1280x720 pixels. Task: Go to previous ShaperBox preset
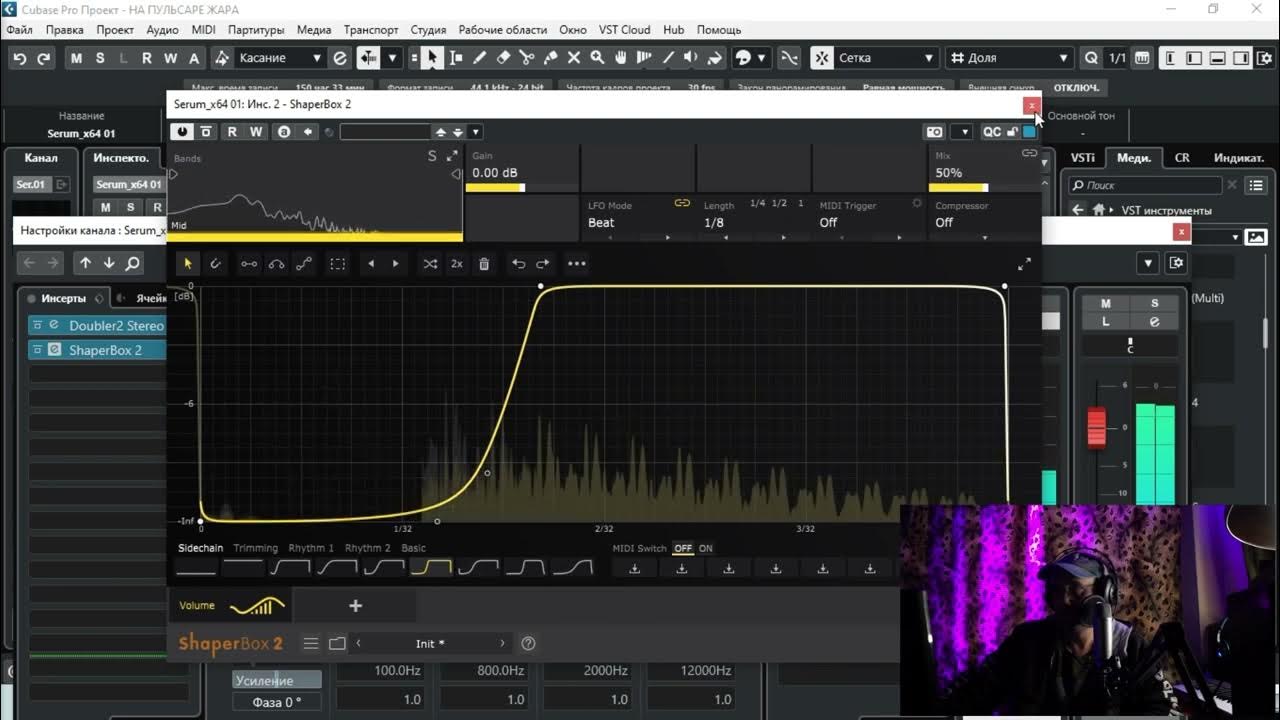pyautogui.click(x=358, y=643)
